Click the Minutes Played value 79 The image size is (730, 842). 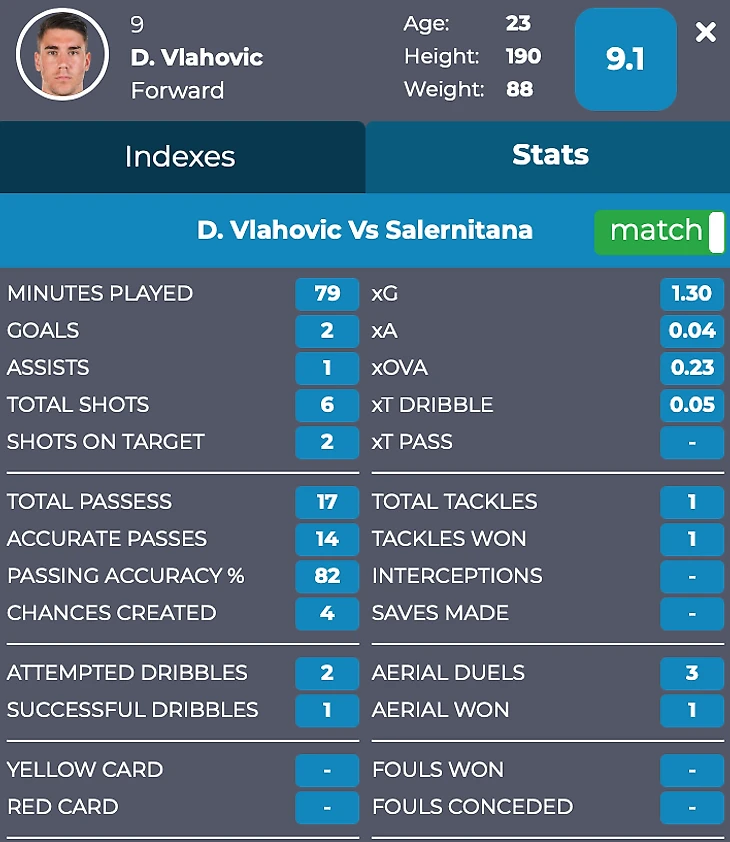pyautogui.click(x=327, y=294)
